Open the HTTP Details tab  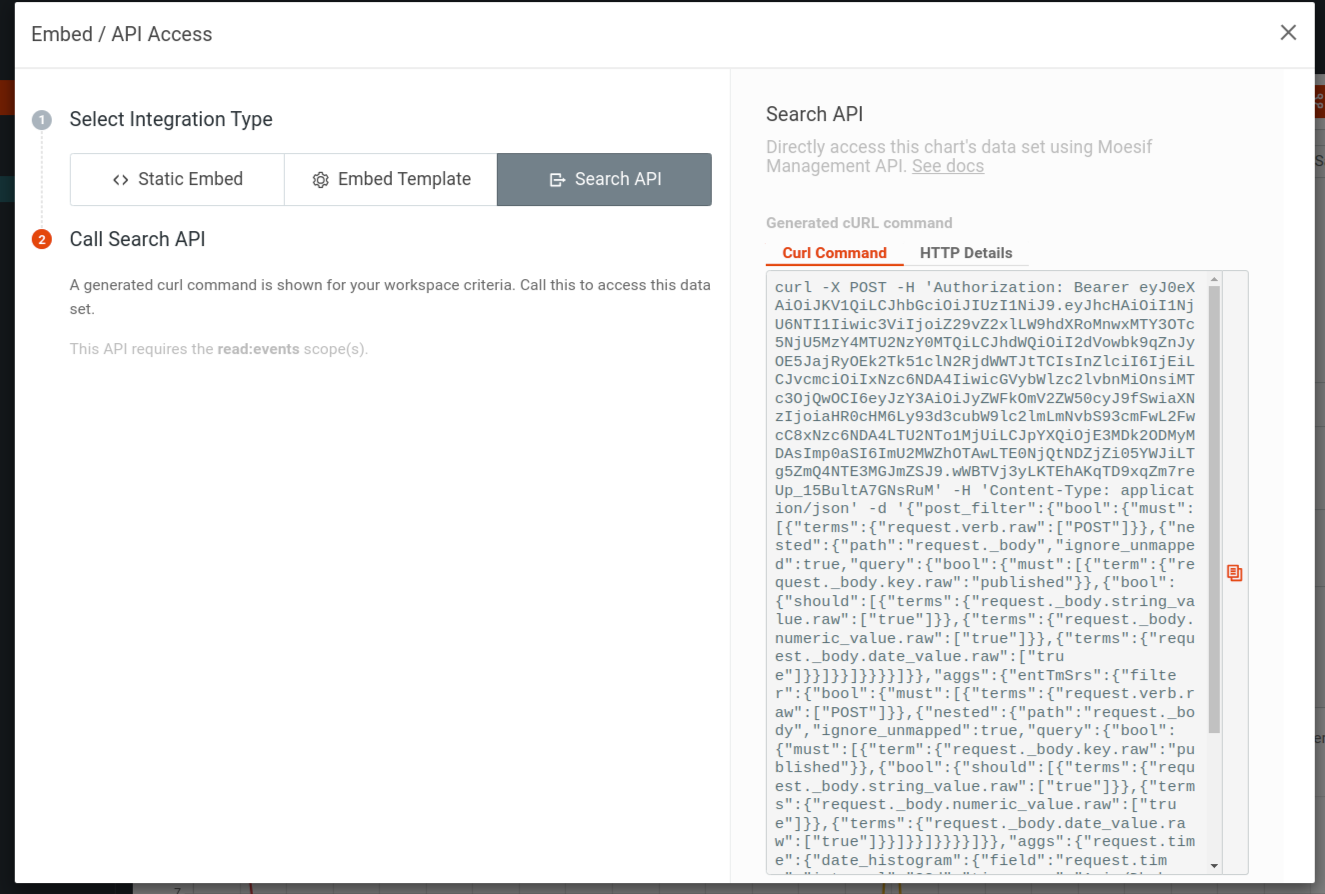(x=967, y=253)
